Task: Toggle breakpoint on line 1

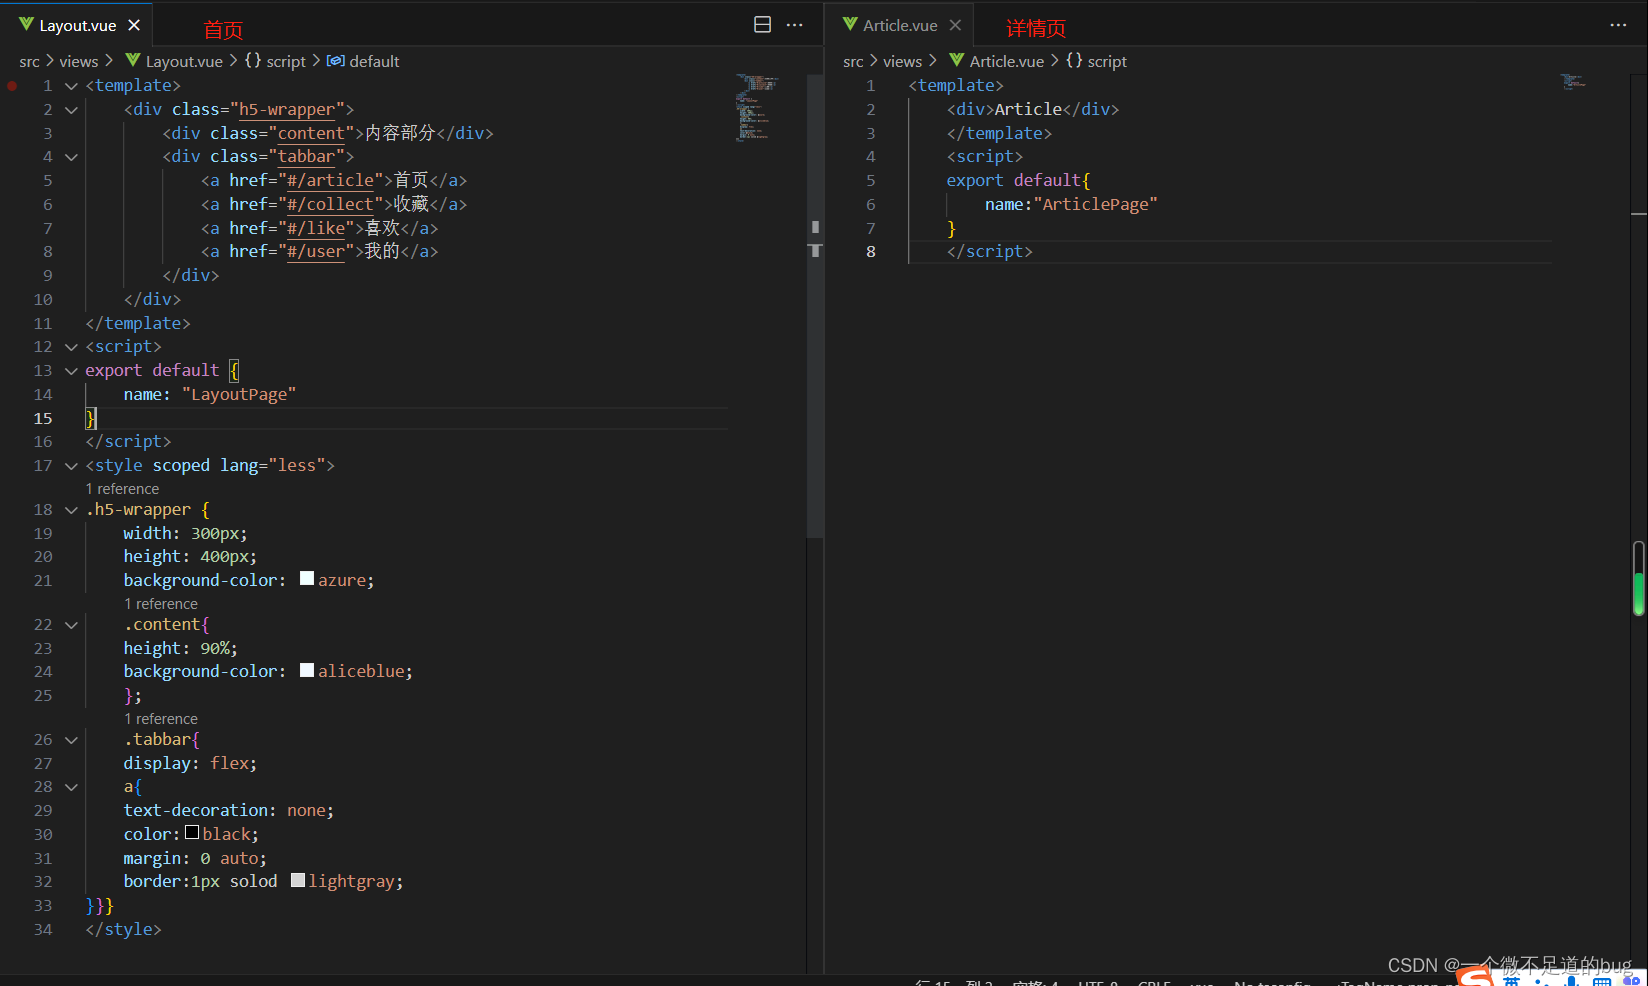Action: 12,86
